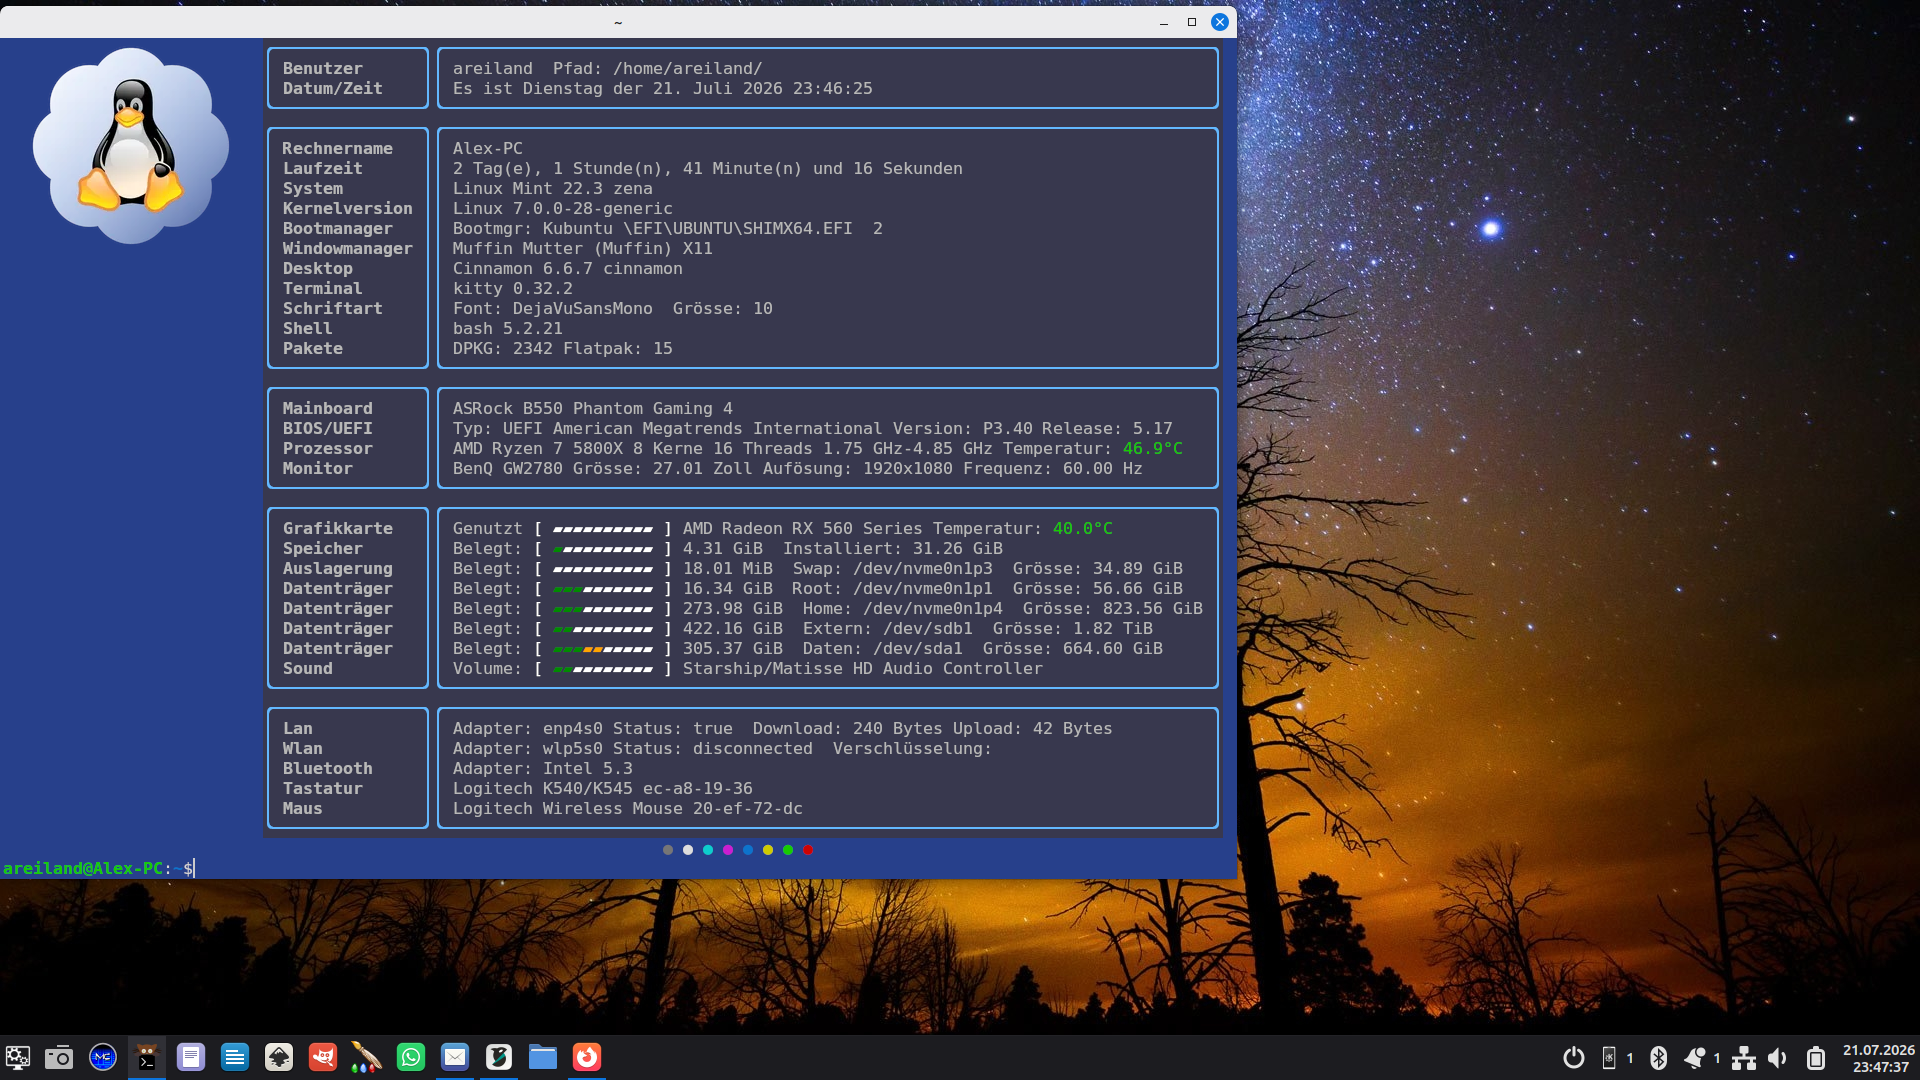Click the Sound volume bar

coord(603,669)
